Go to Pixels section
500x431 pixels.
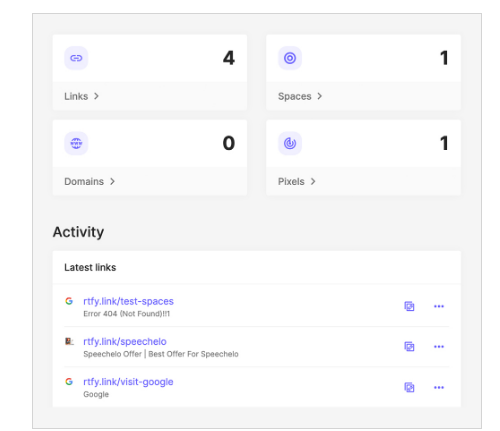coord(297,181)
